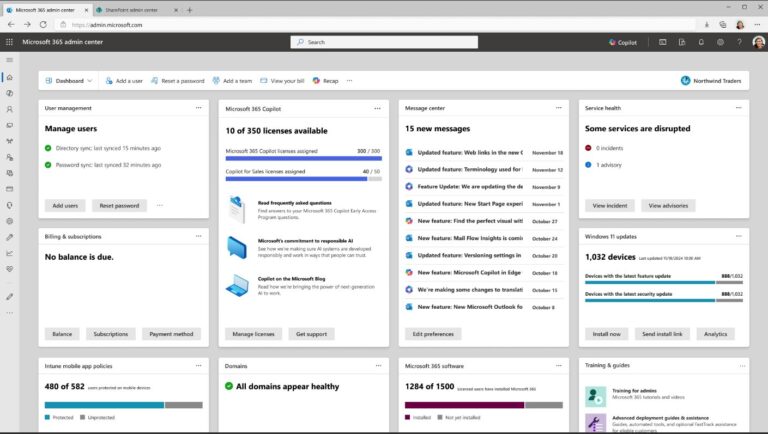
Task: Open Training for admins icon
Action: pos(595,396)
